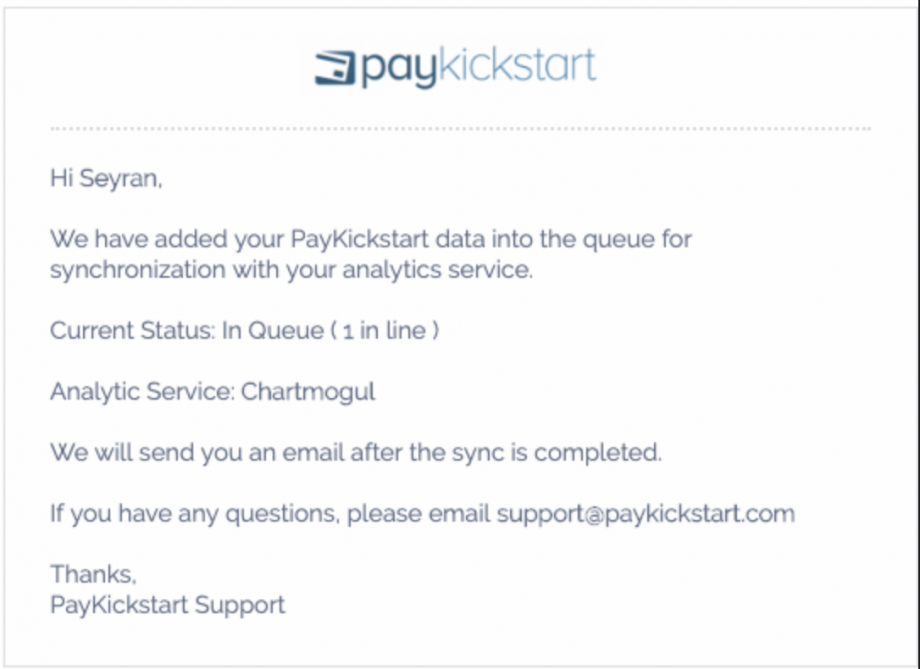Click the "PayKickstart Support" signature
Viewport: 920px width, 669px height.
167,604
